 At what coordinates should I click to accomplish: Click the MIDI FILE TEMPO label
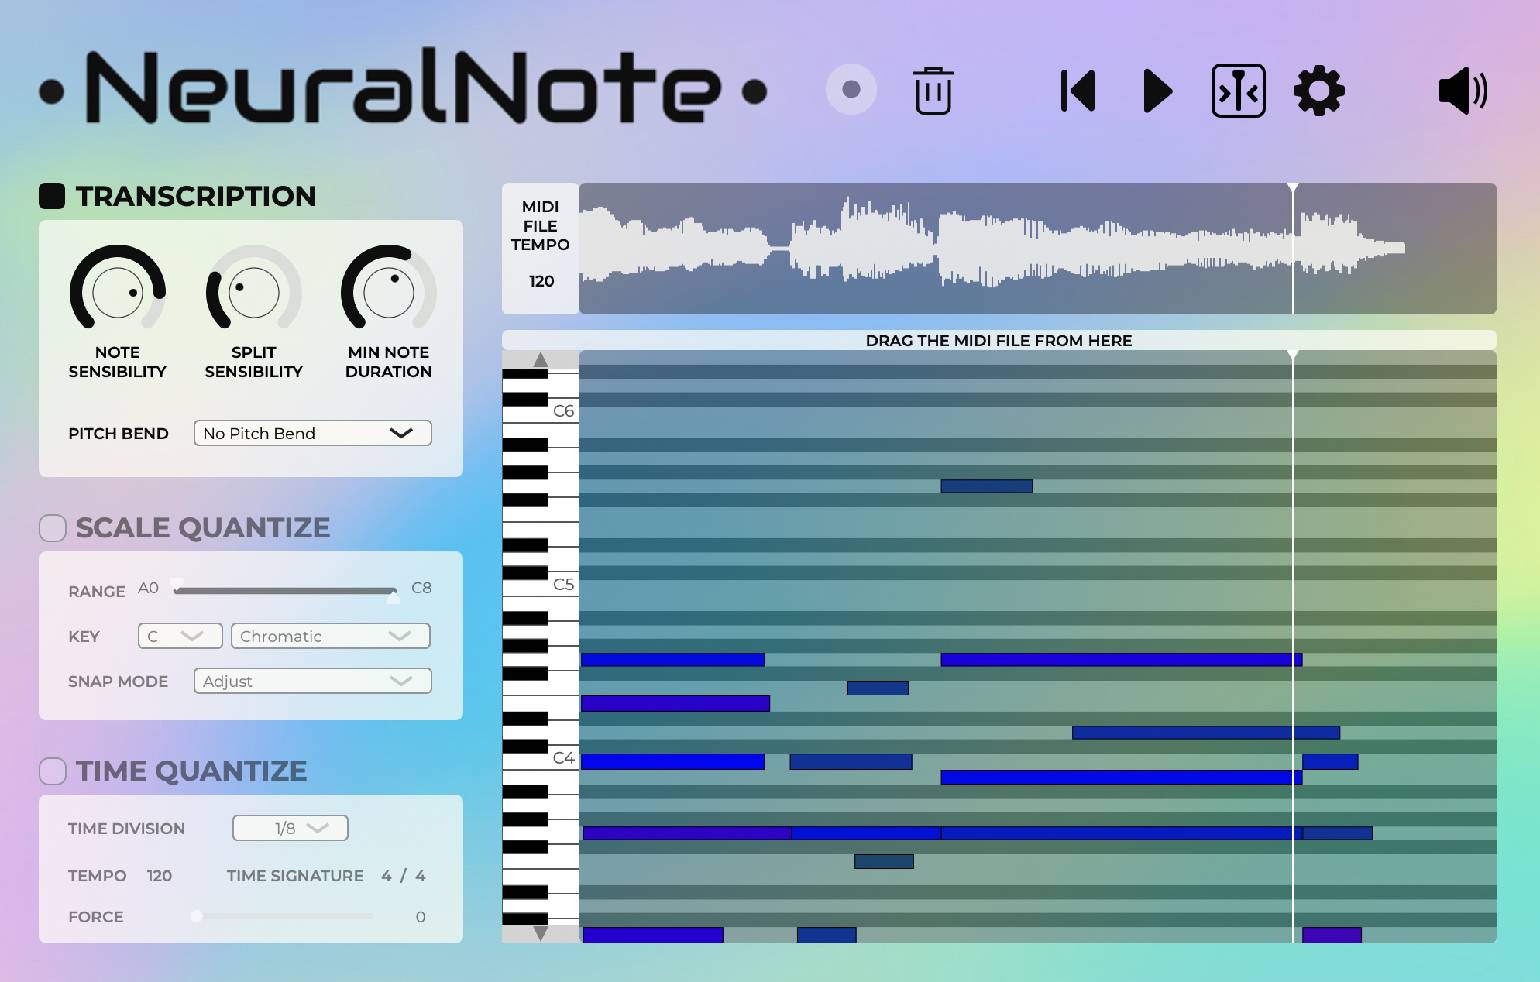pos(540,226)
